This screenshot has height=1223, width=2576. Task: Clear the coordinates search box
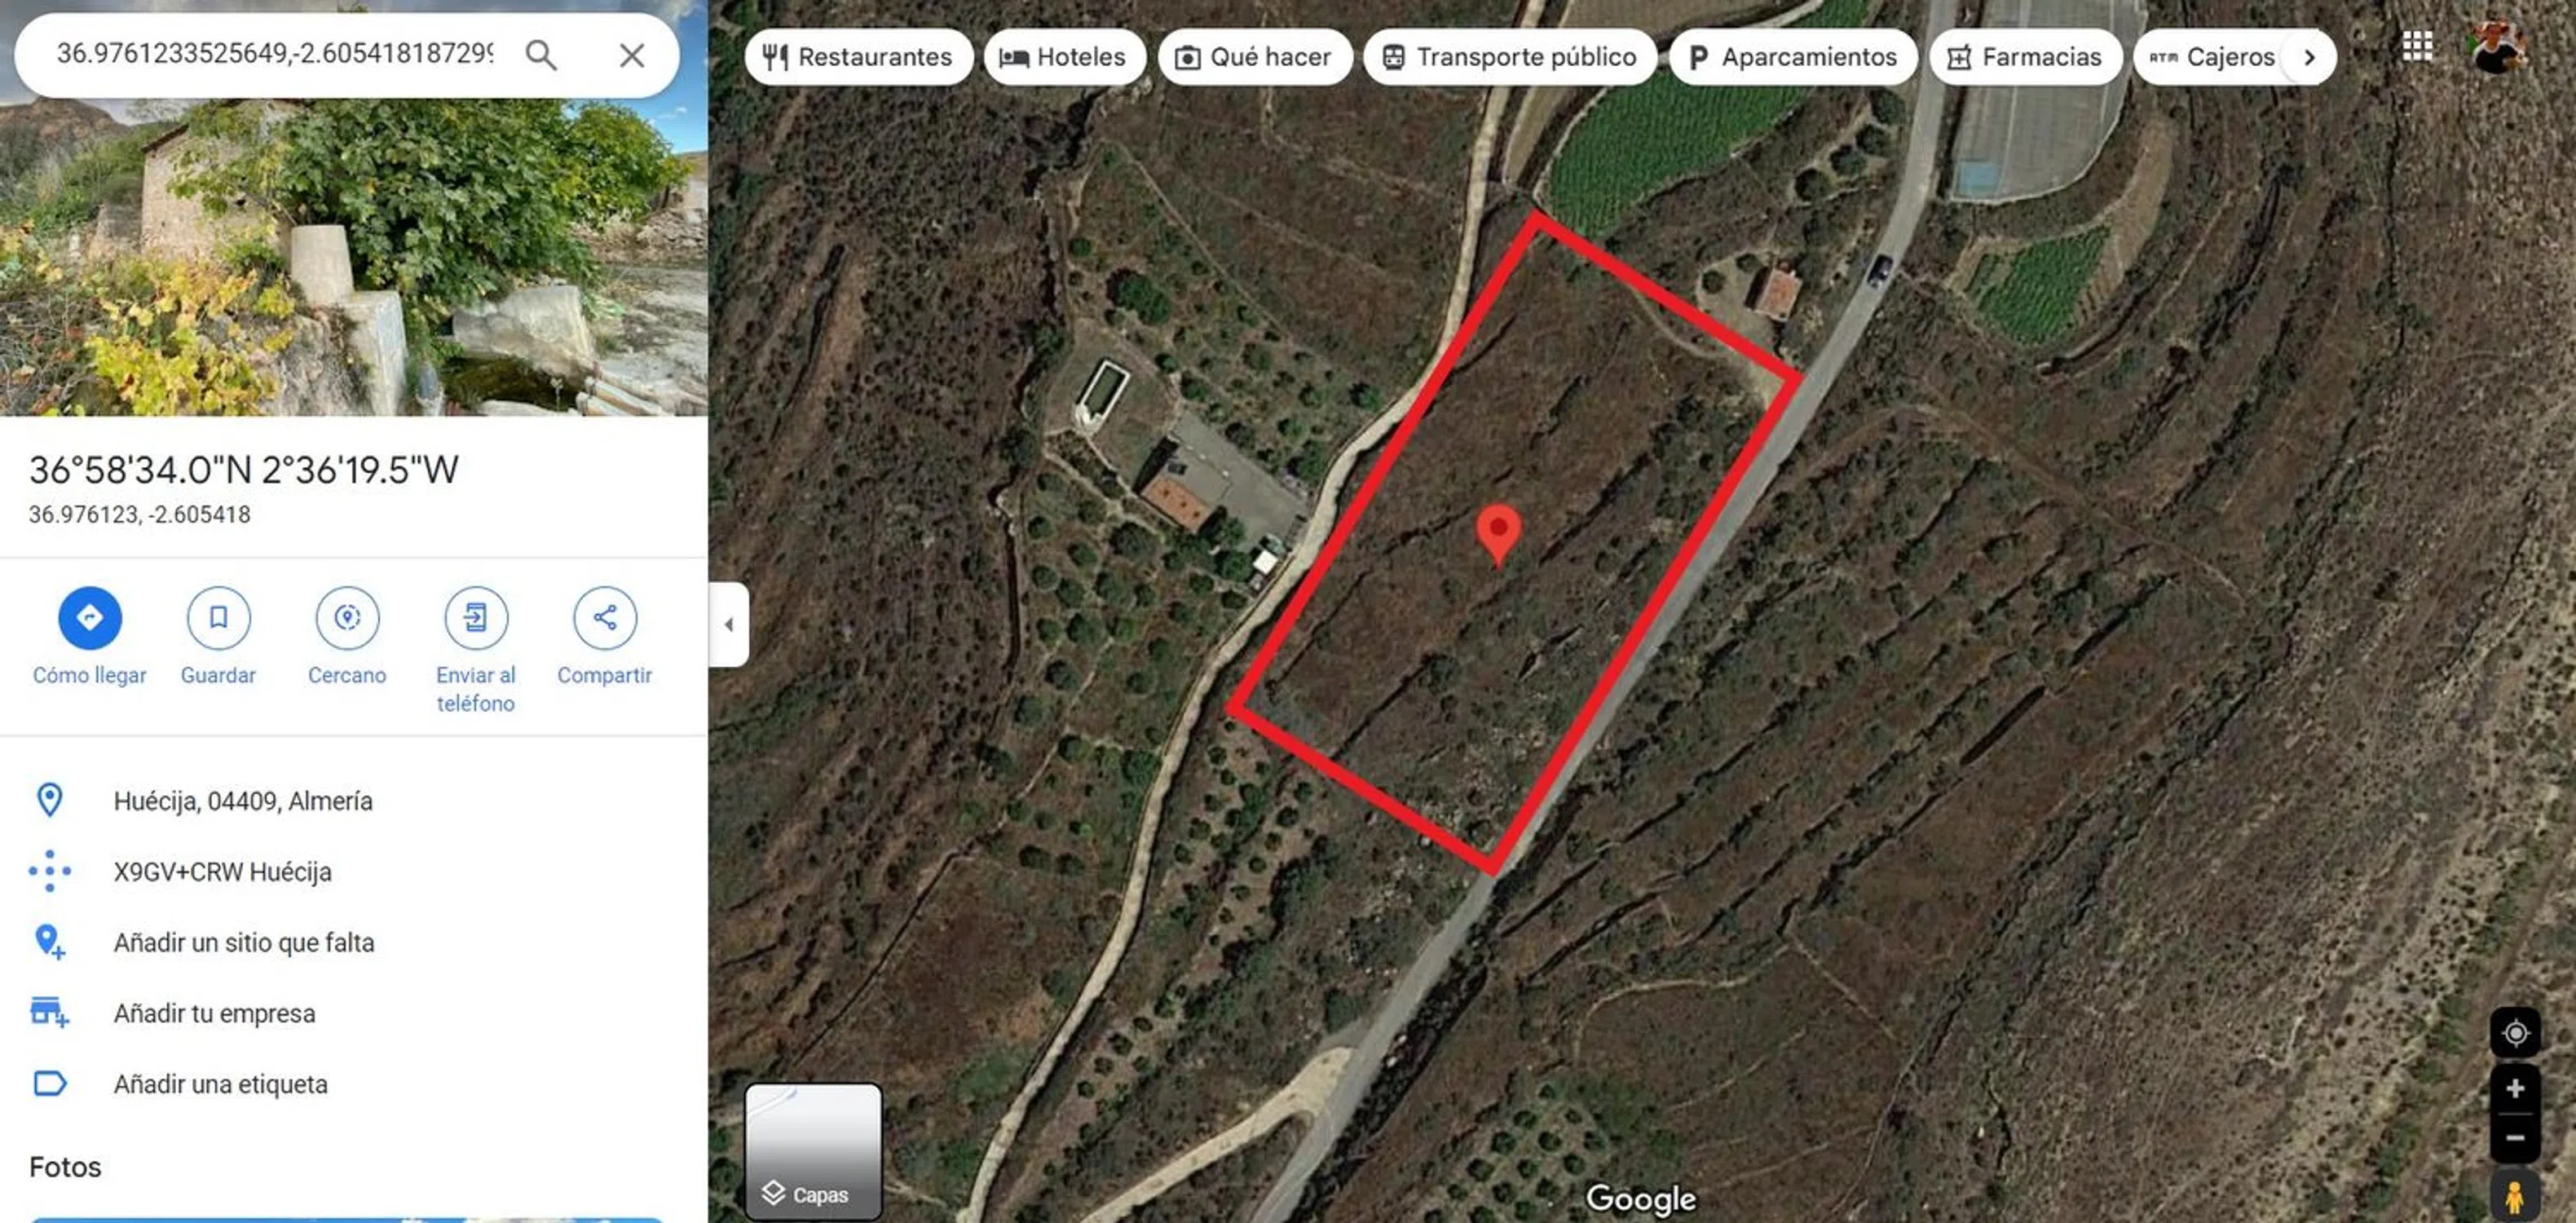[x=631, y=55]
